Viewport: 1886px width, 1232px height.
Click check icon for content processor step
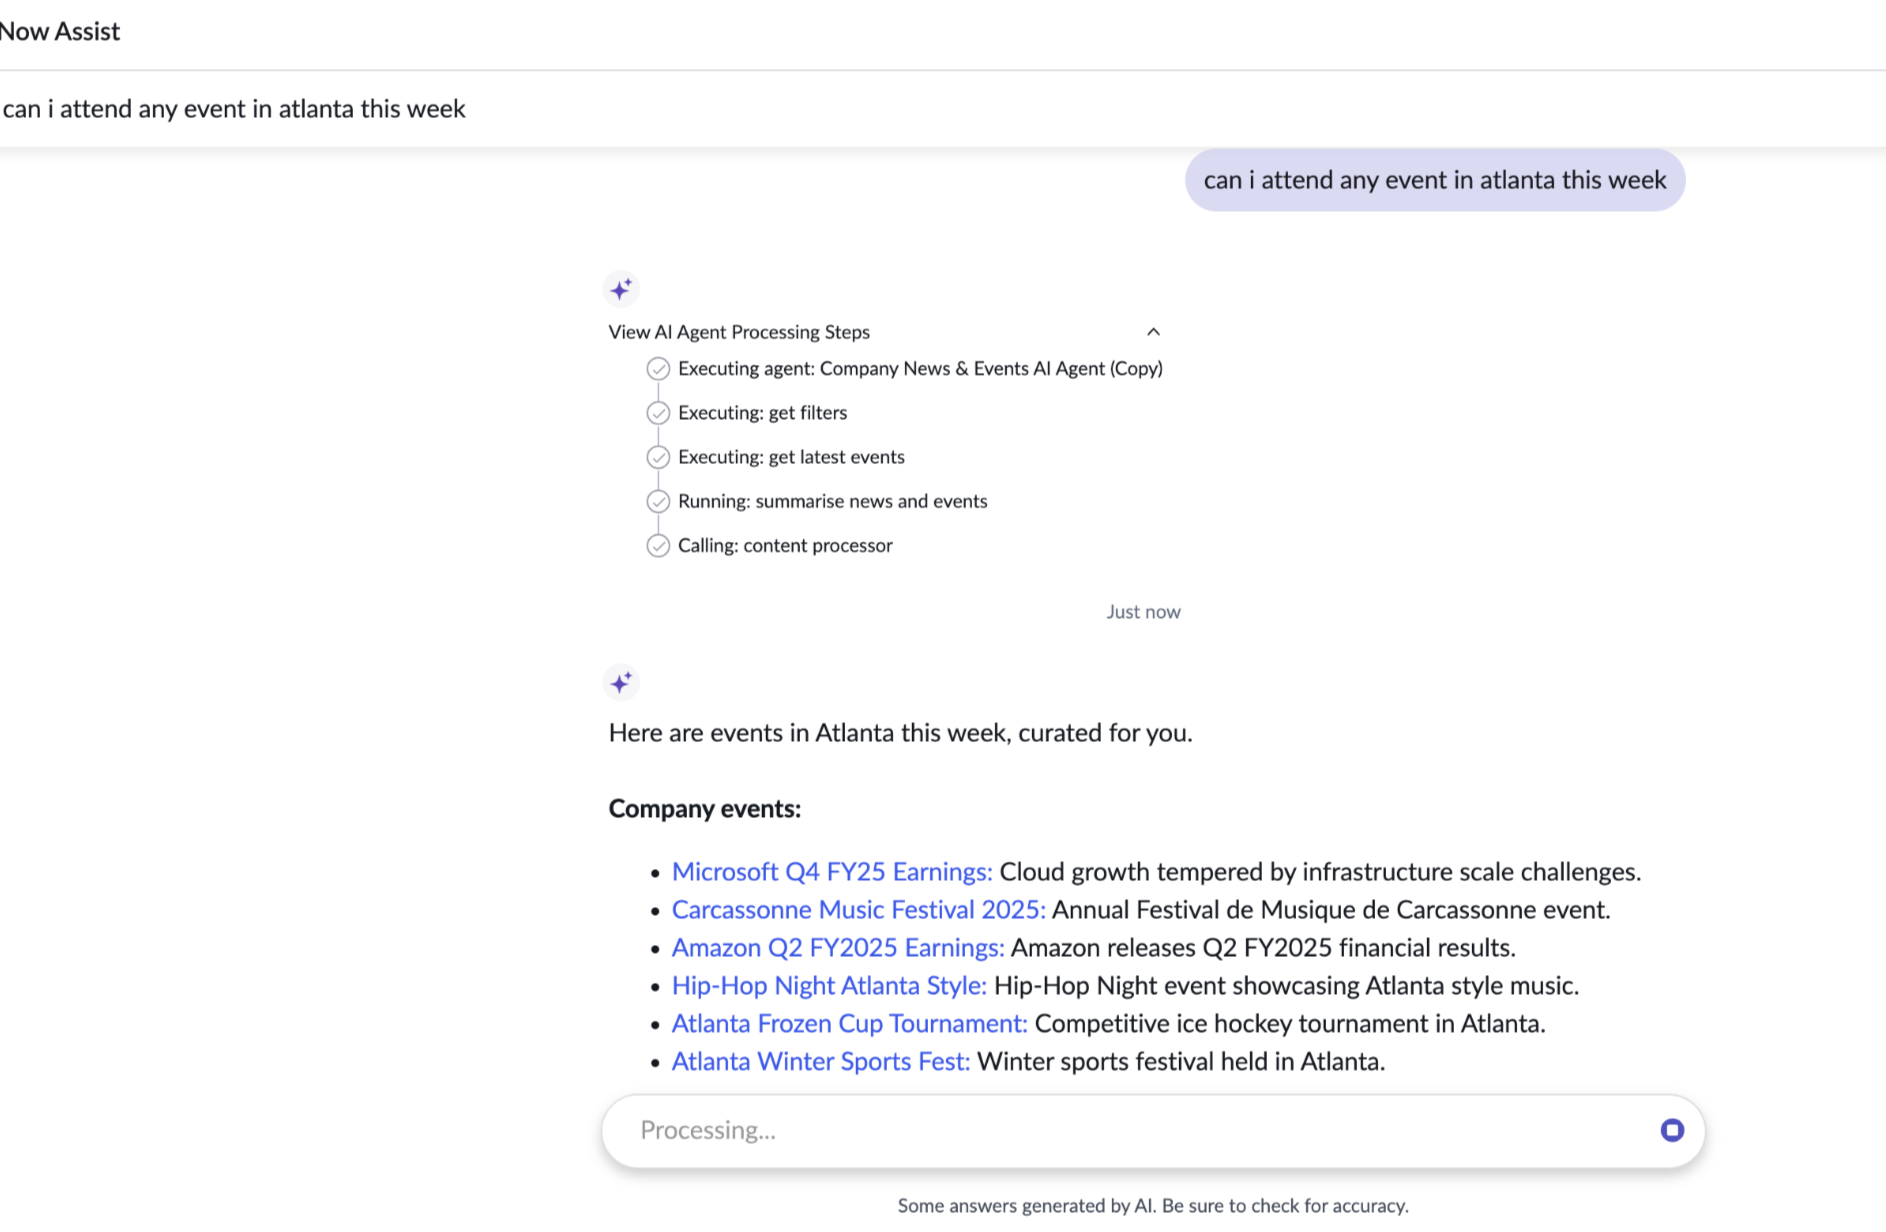click(x=658, y=546)
